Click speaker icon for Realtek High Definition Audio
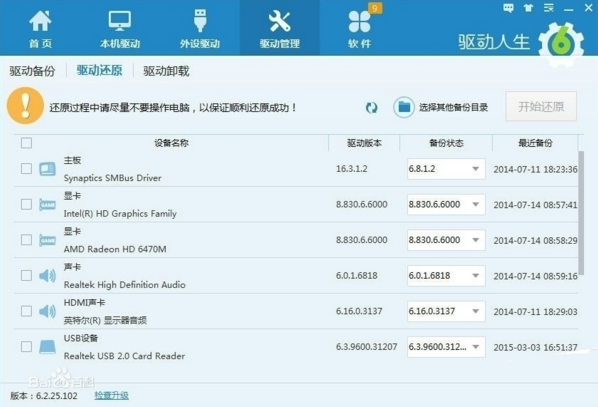 click(47, 275)
